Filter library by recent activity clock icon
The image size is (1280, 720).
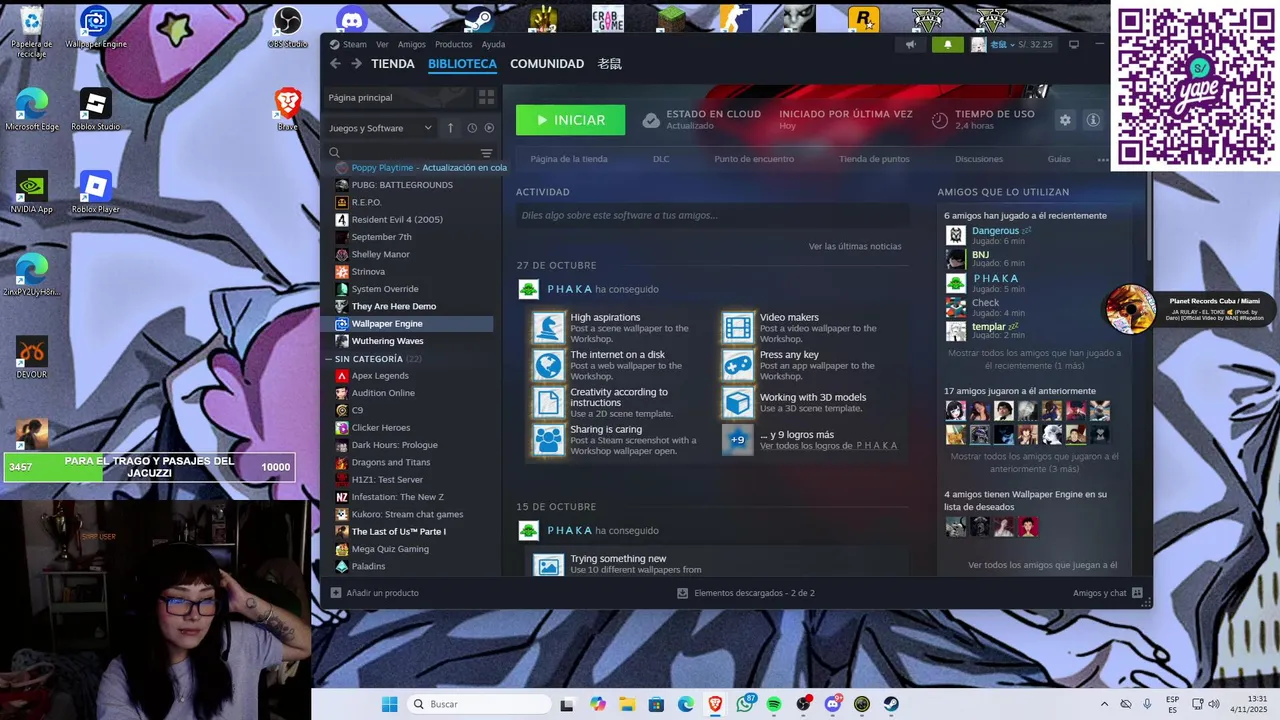pyautogui.click(x=472, y=128)
